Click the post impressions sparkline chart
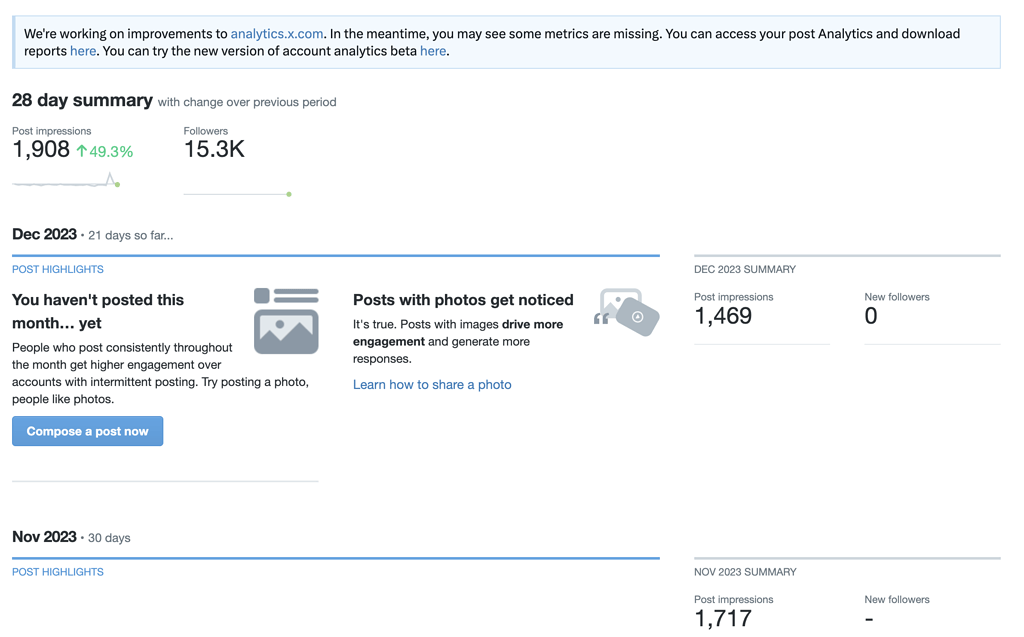The width and height of the screenshot is (1024, 637). 66,182
